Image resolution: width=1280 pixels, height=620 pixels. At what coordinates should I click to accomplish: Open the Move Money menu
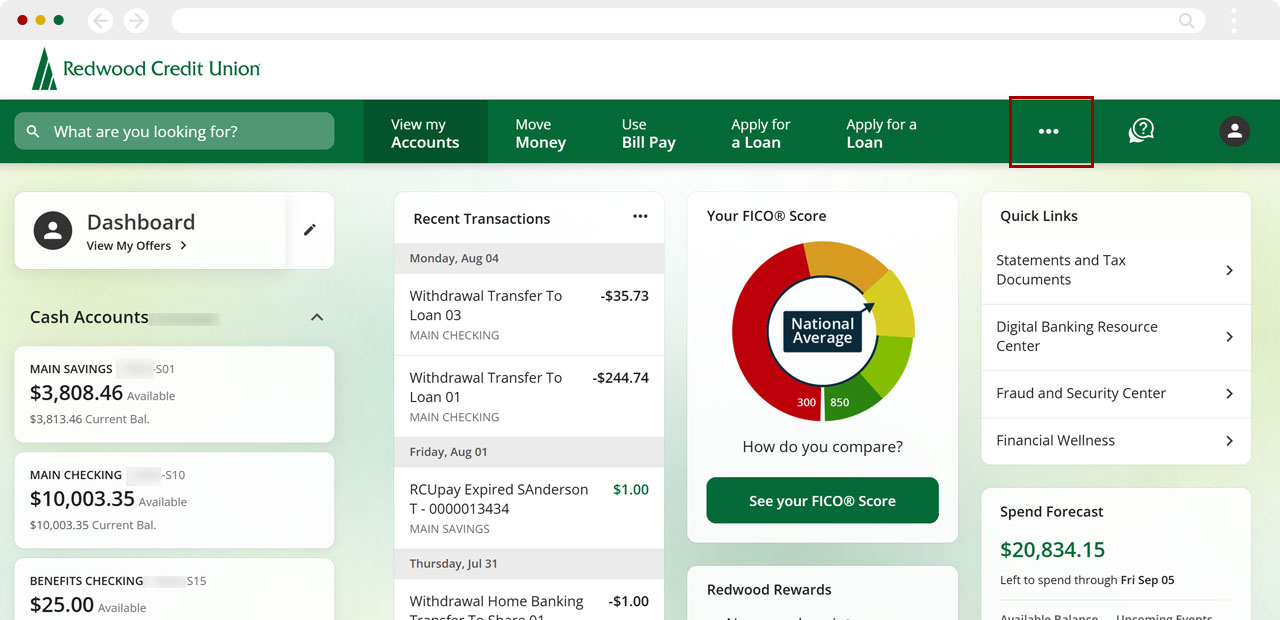[x=540, y=133]
